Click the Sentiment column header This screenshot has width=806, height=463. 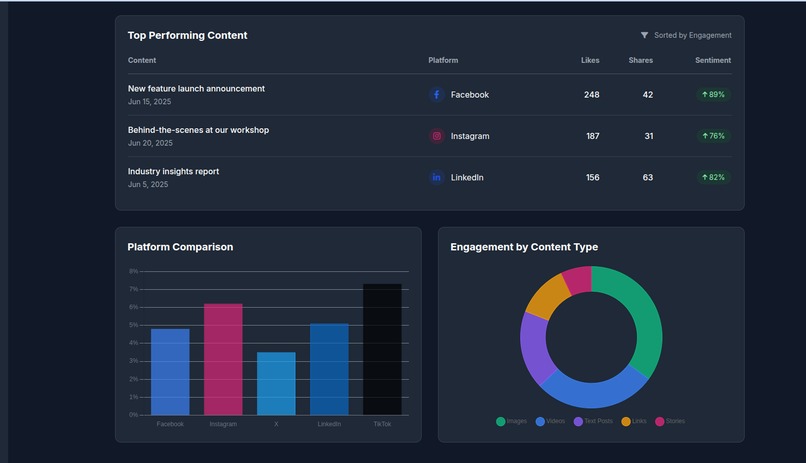713,60
